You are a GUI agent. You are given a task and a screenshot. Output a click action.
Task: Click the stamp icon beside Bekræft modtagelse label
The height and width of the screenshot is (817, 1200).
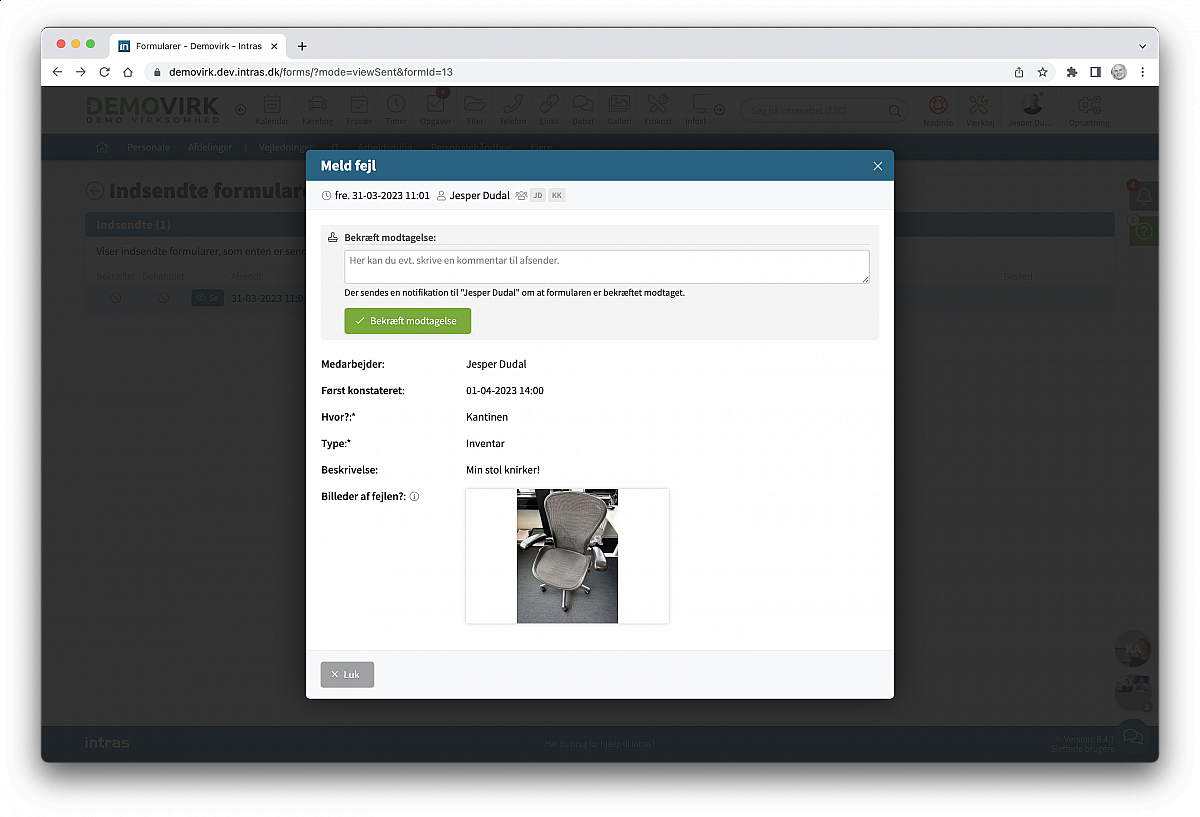pos(333,237)
